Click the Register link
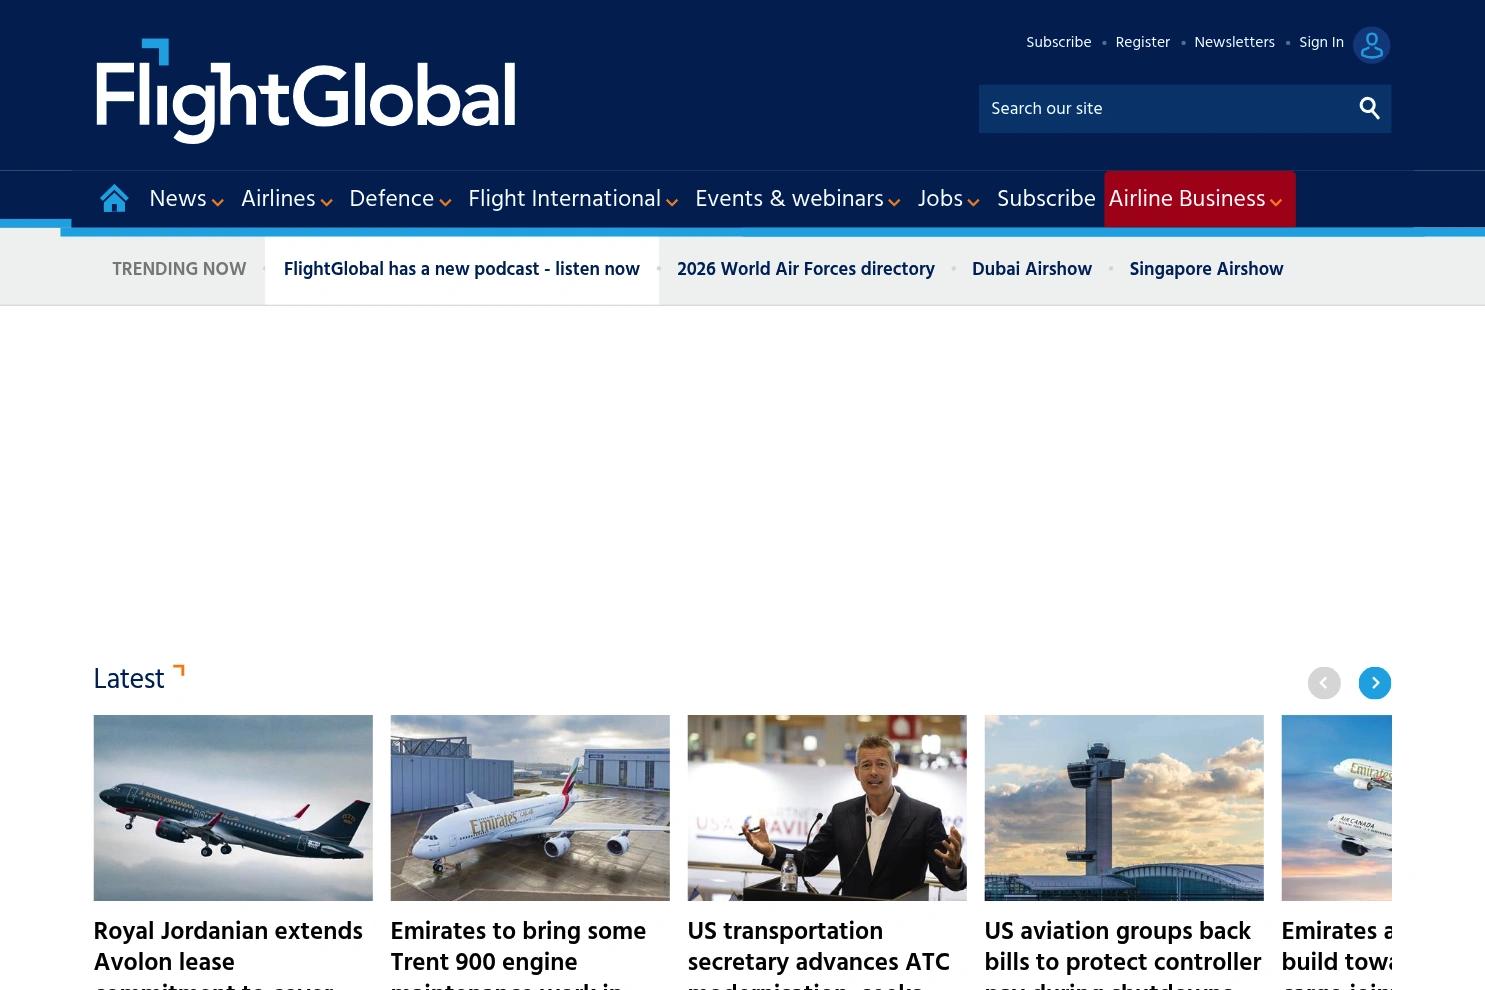Viewport: 1485px width, 990px height. tap(1142, 42)
